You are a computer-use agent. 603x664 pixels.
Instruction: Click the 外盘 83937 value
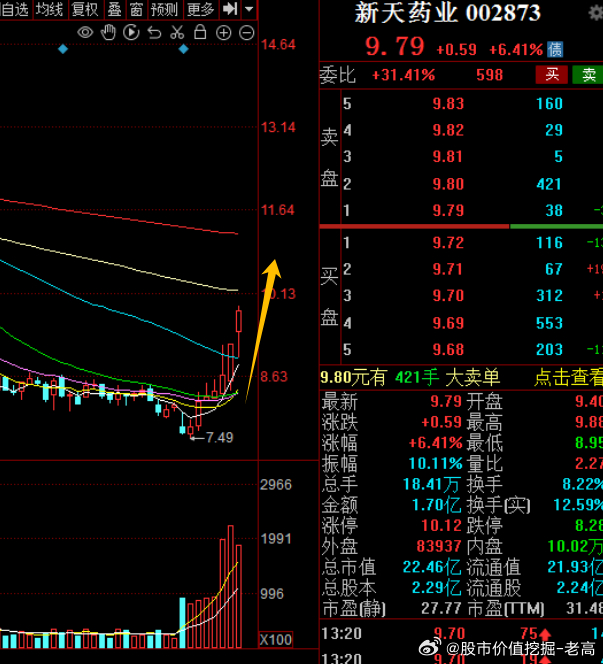(439, 546)
